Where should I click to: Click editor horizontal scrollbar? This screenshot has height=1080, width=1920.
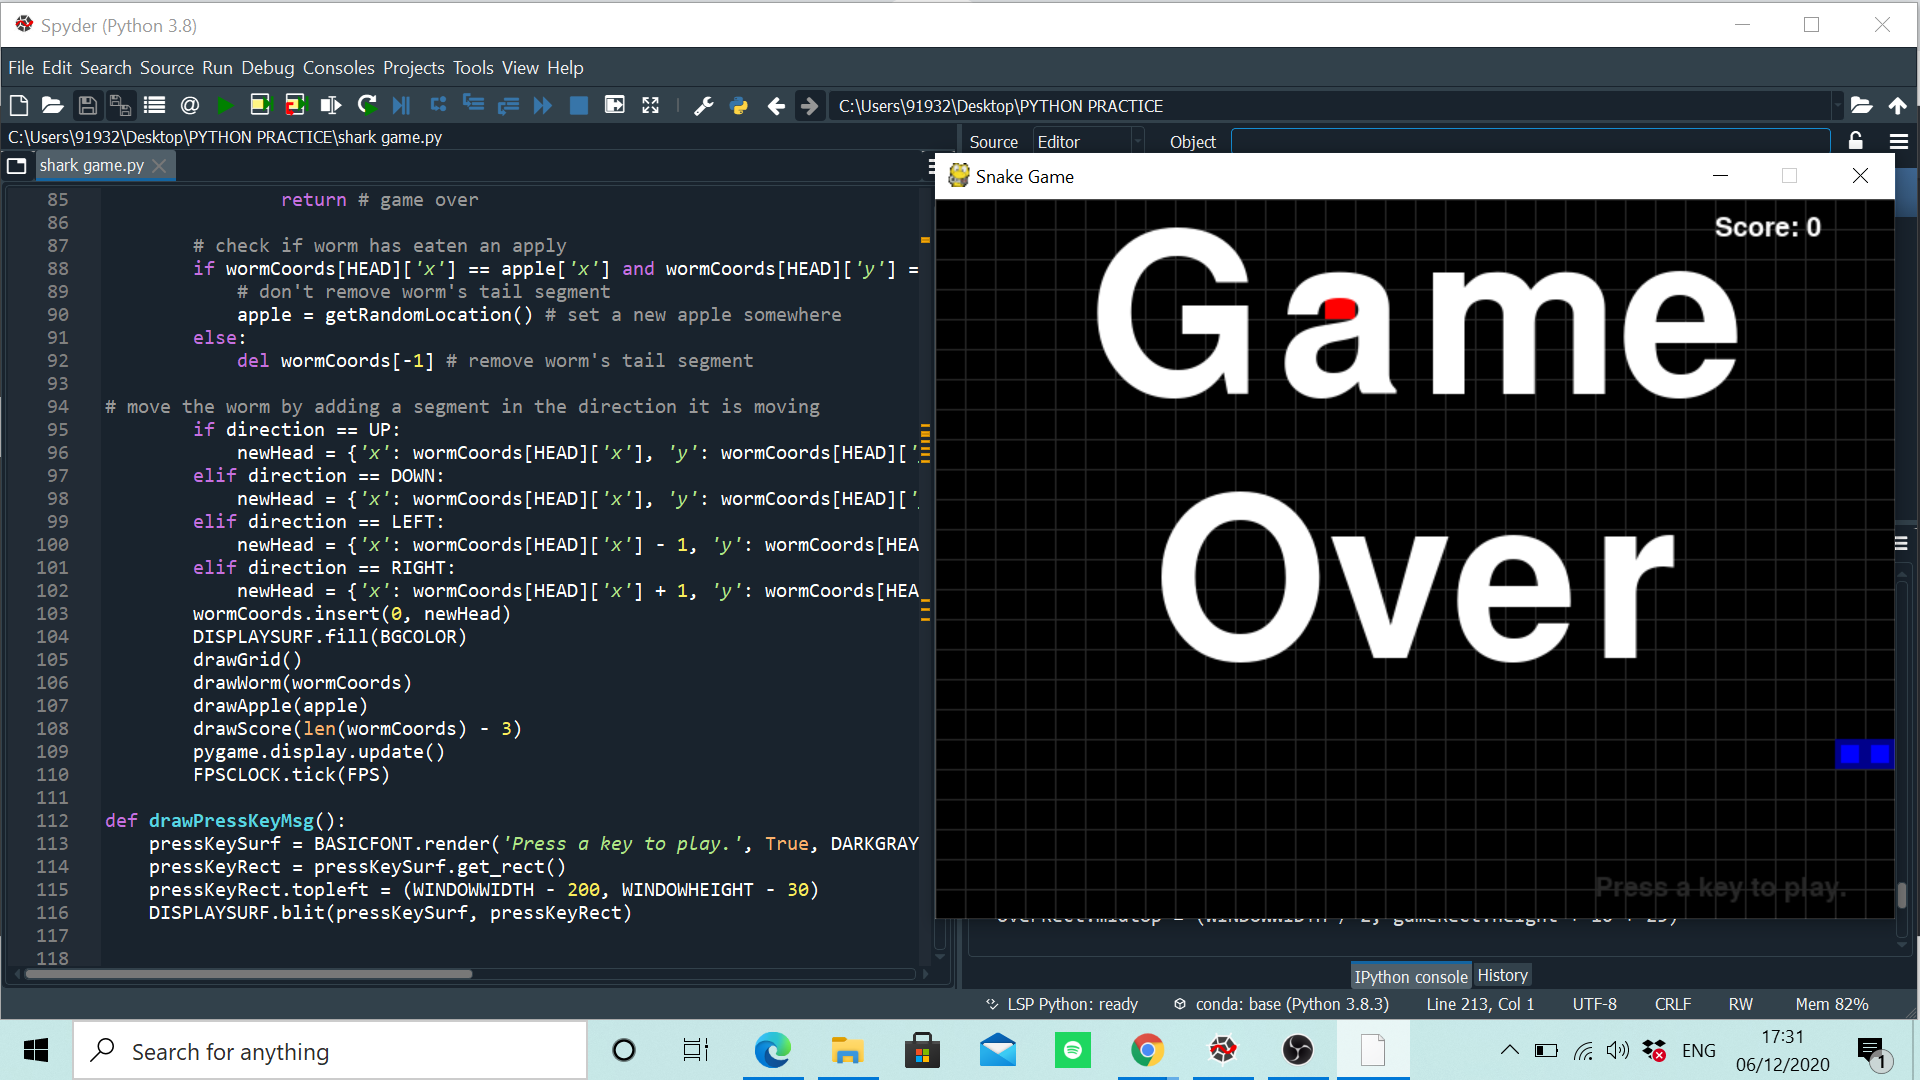[x=250, y=973]
